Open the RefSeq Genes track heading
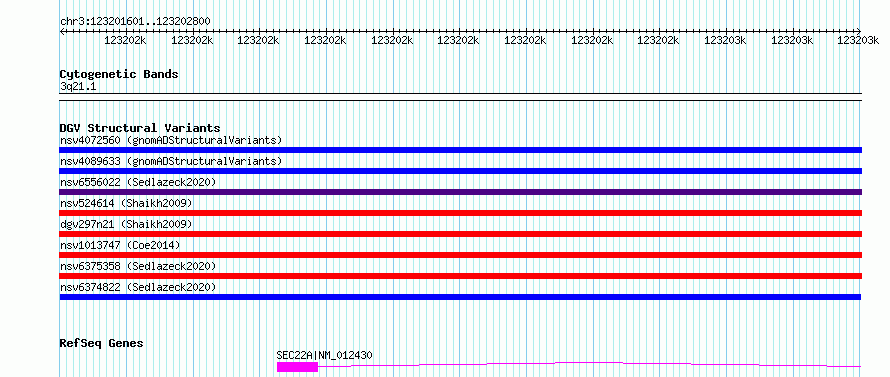The width and height of the screenshot is (890, 377). coord(102,343)
